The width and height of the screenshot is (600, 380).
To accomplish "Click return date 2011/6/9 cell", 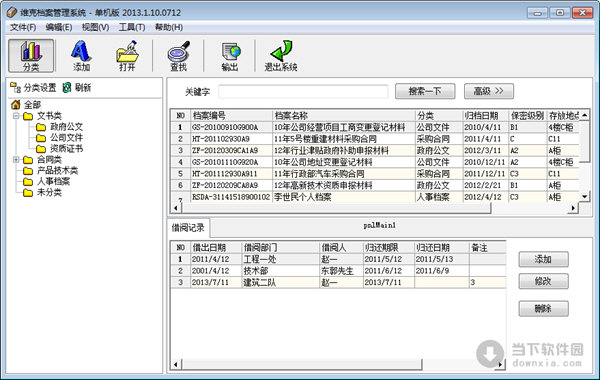I will (442, 271).
